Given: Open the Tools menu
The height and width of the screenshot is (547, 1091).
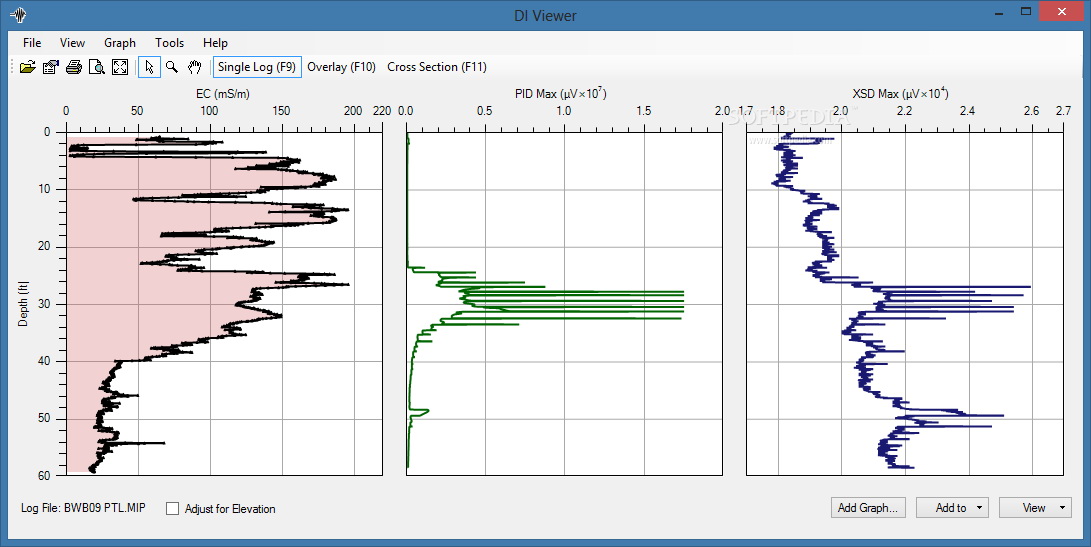Looking at the screenshot, I should point(169,42).
